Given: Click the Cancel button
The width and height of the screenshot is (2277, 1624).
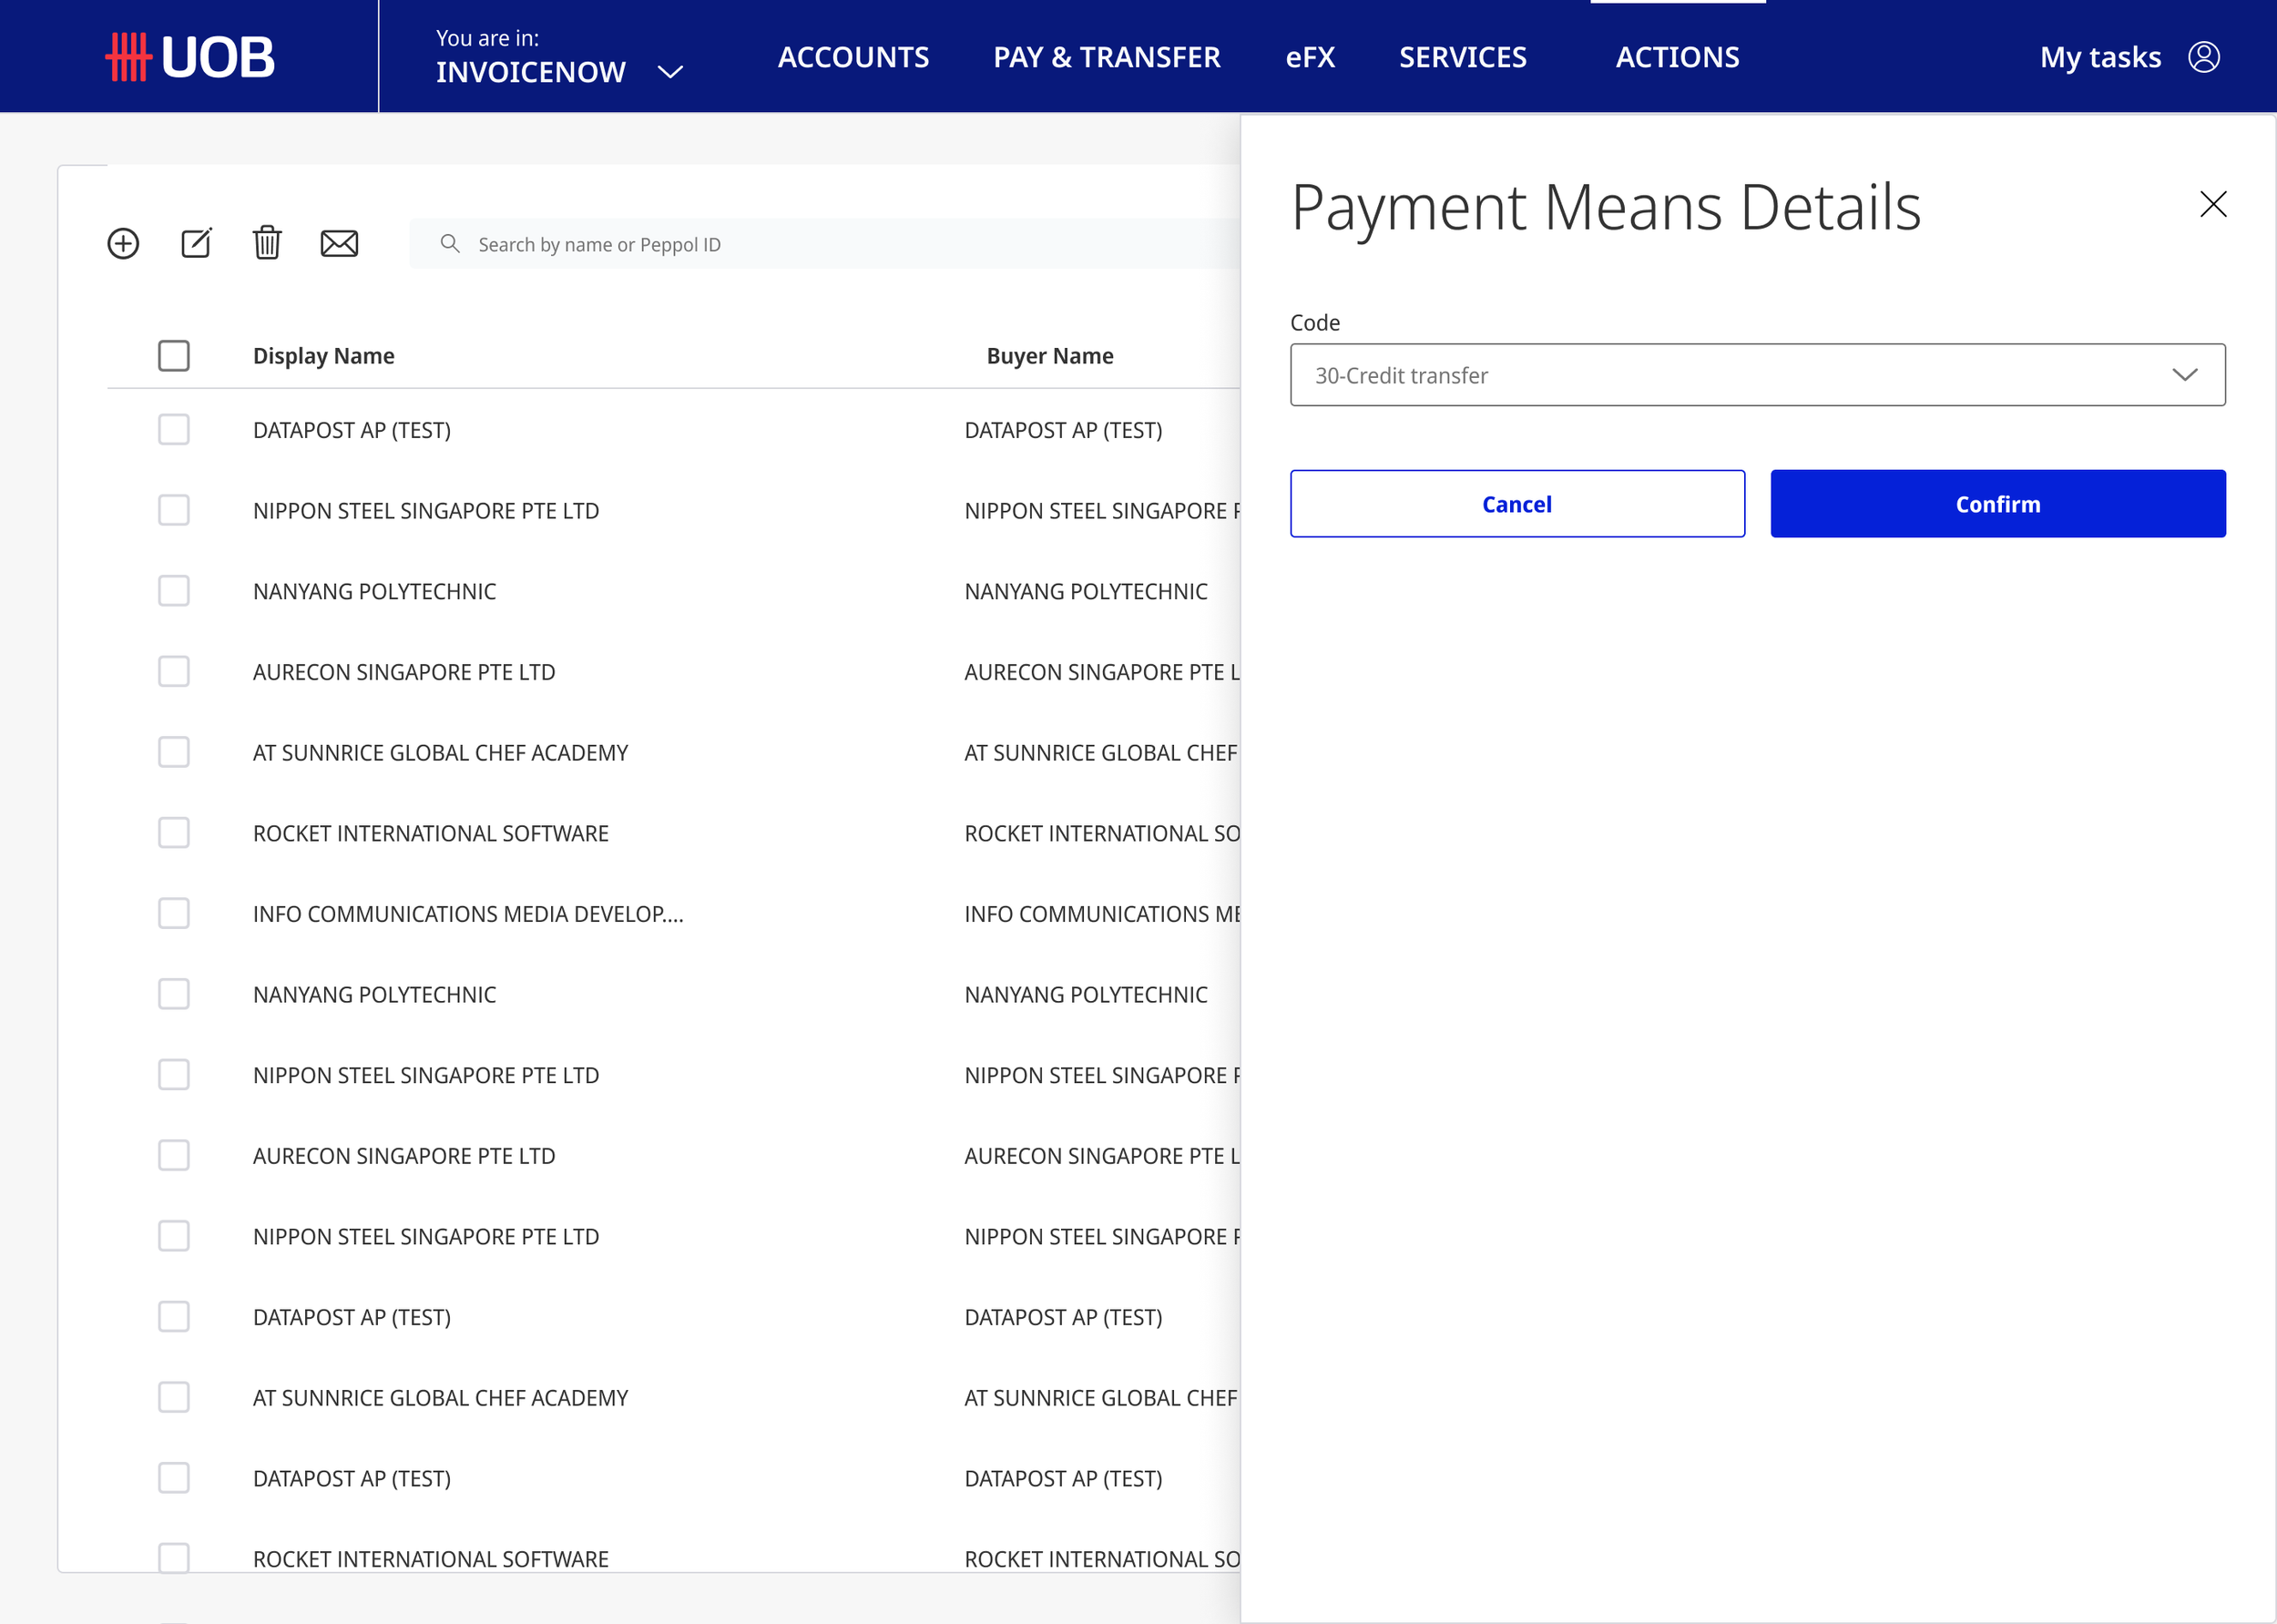Looking at the screenshot, I should click(x=1518, y=504).
